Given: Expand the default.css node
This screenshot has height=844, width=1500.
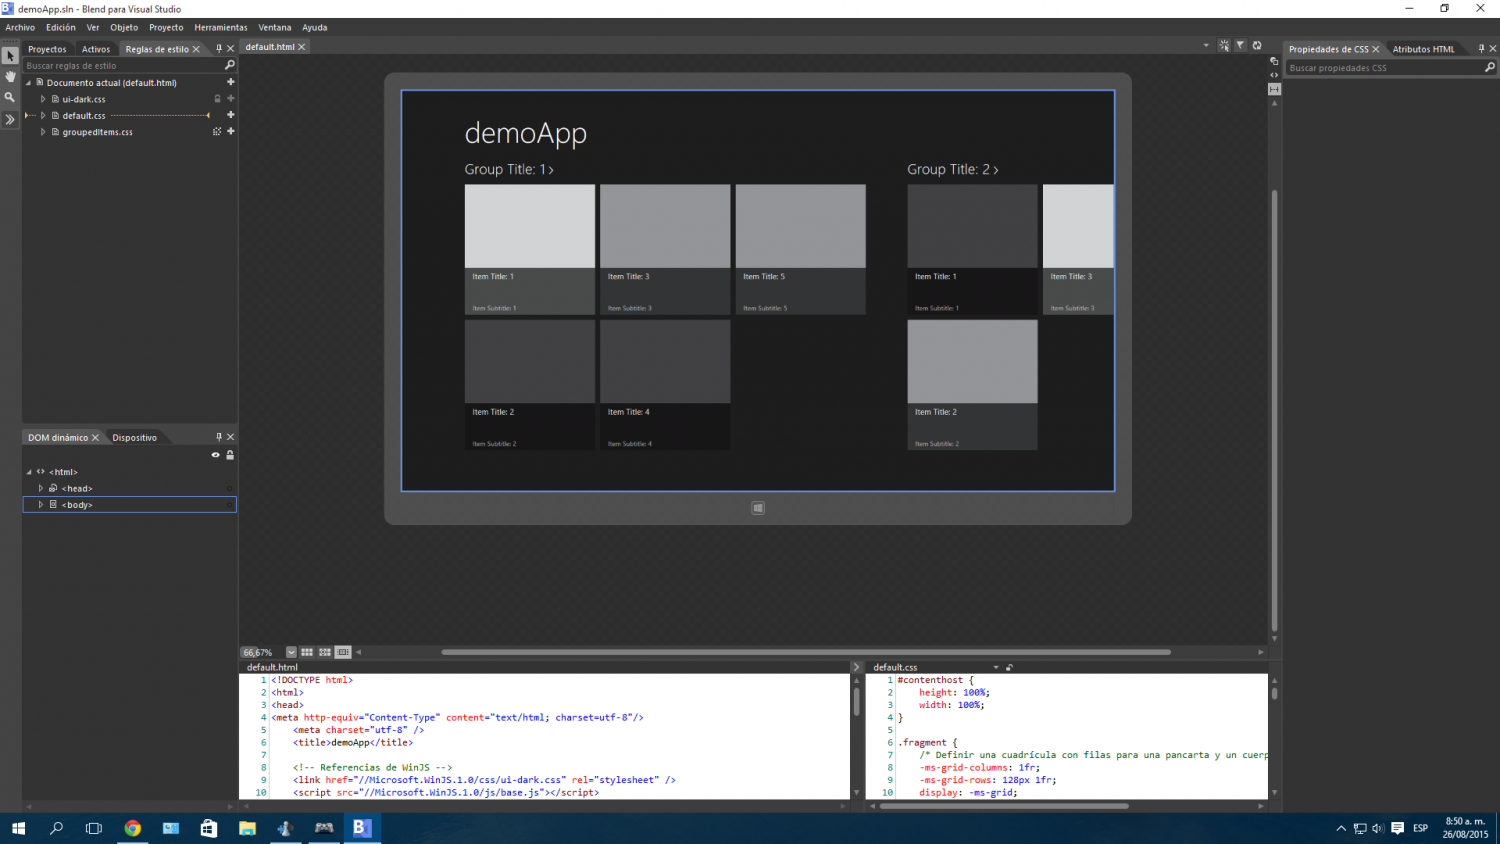Looking at the screenshot, I should (x=43, y=115).
